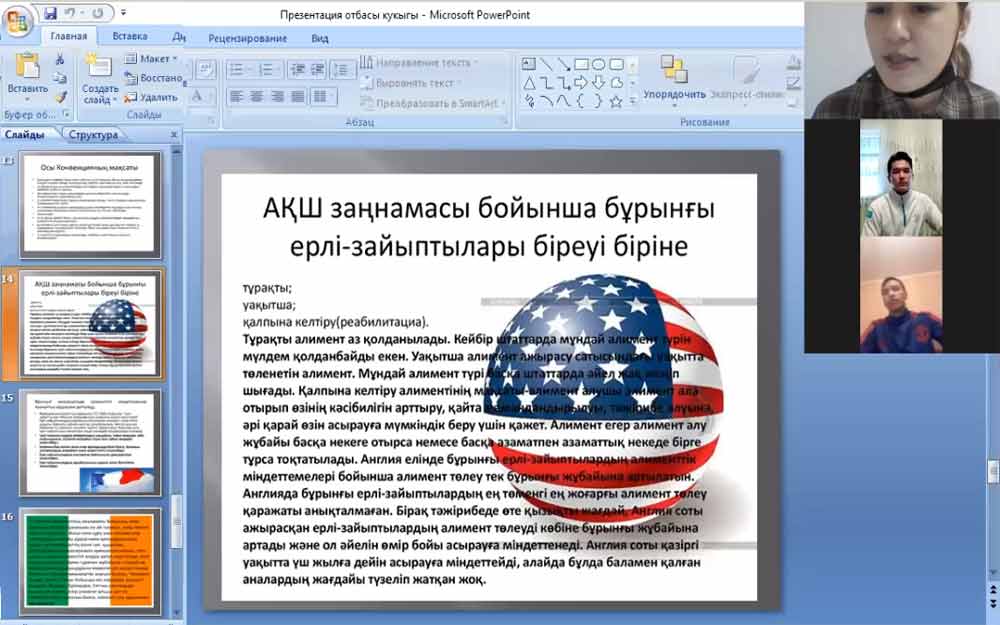The image size is (1000, 625).
Task: Close the slides pane with the X
Action: 174,135
